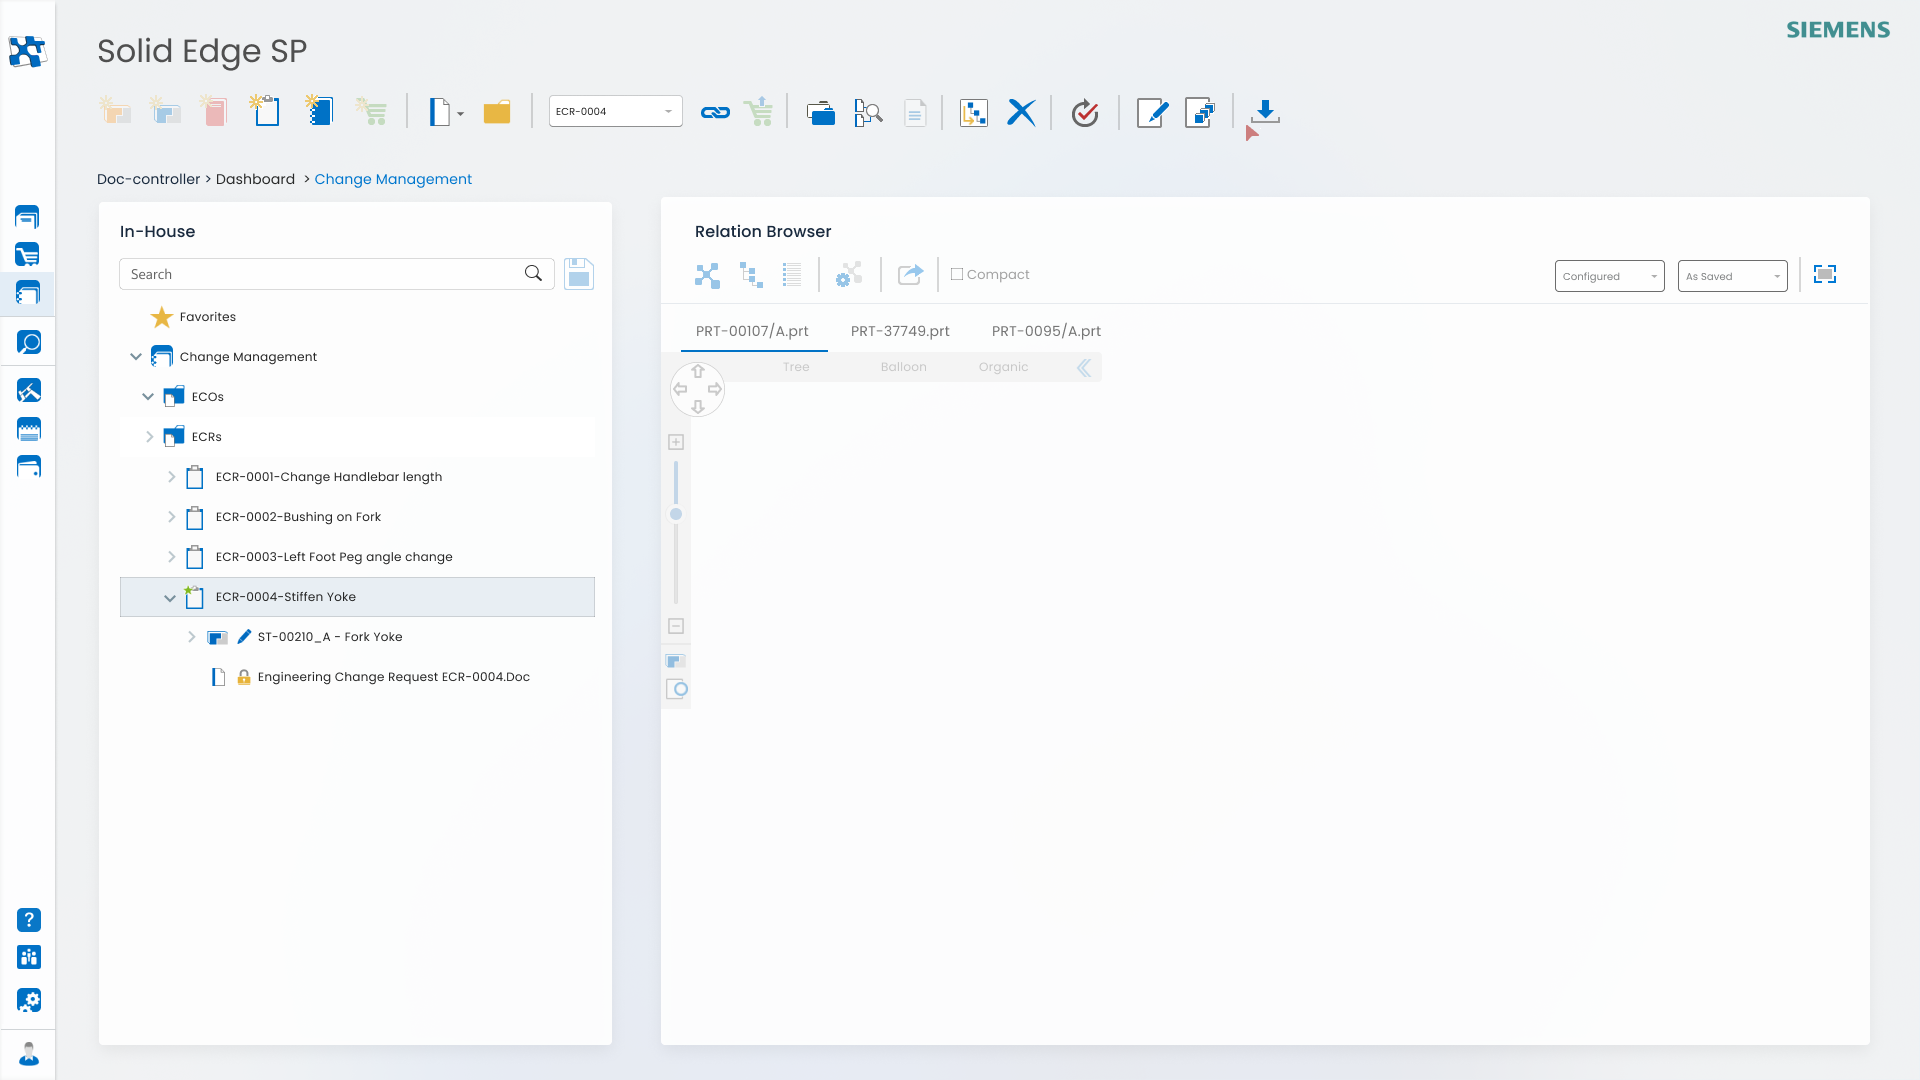The width and height of the screenshot is (1920, 1080).
Task: Click the fit-to-screen icon in Relation Browser
Action: [1825, 274]
